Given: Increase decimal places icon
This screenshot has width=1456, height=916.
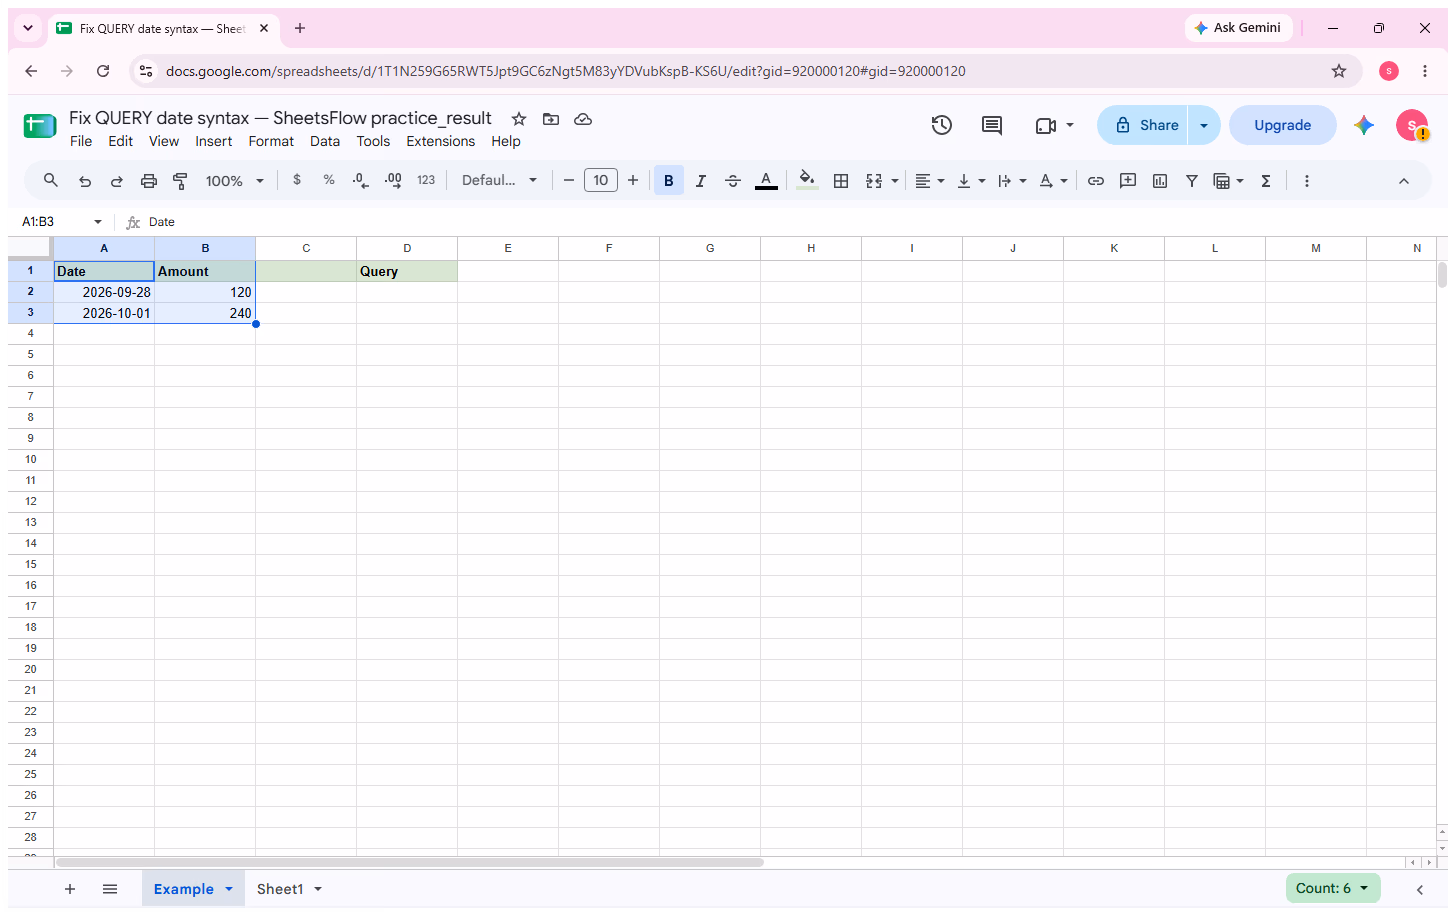Looking at the screenshot, I should tap(393, 180).
